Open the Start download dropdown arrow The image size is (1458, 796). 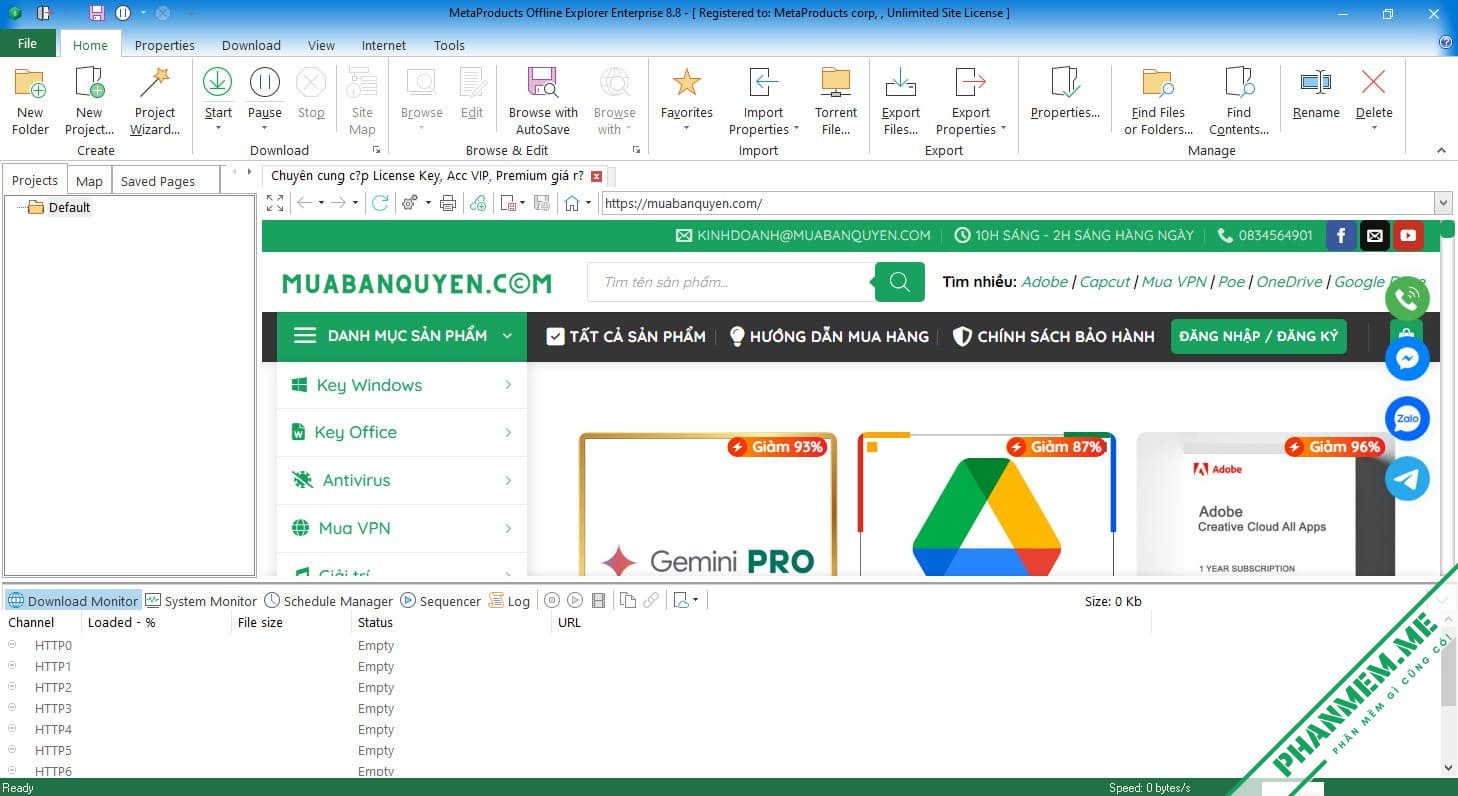pos(218,128)
